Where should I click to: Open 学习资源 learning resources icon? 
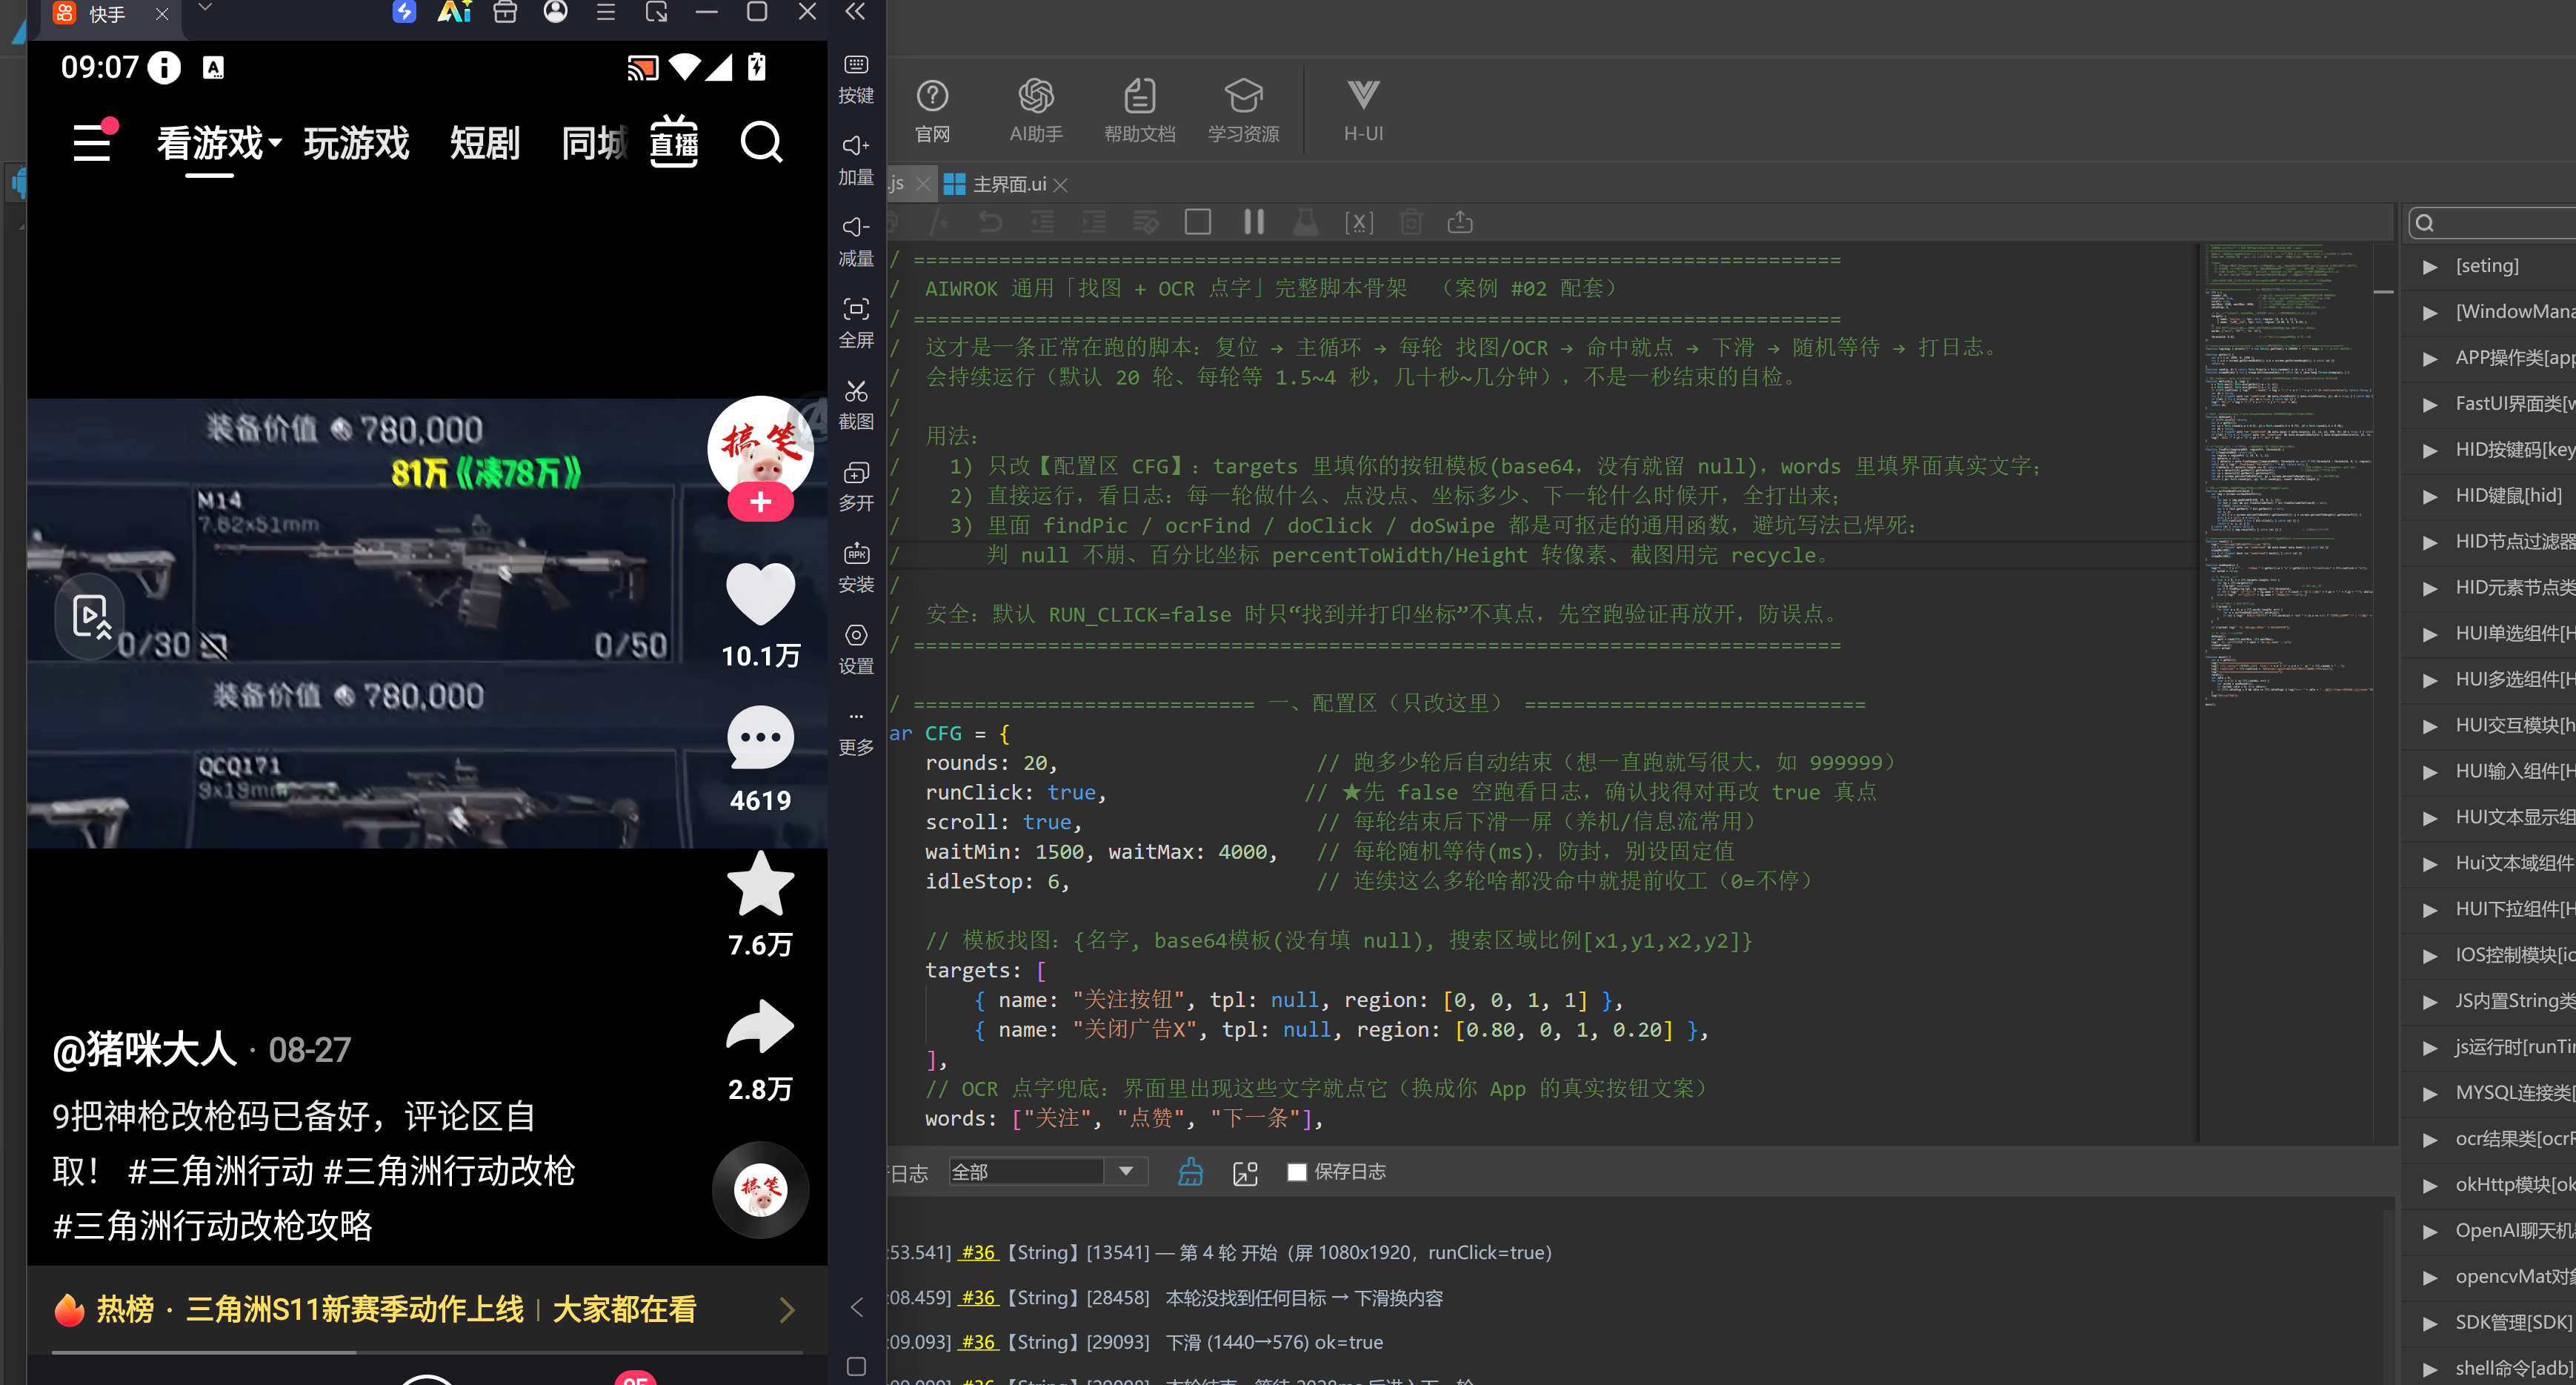click(x=1243, y=109)
